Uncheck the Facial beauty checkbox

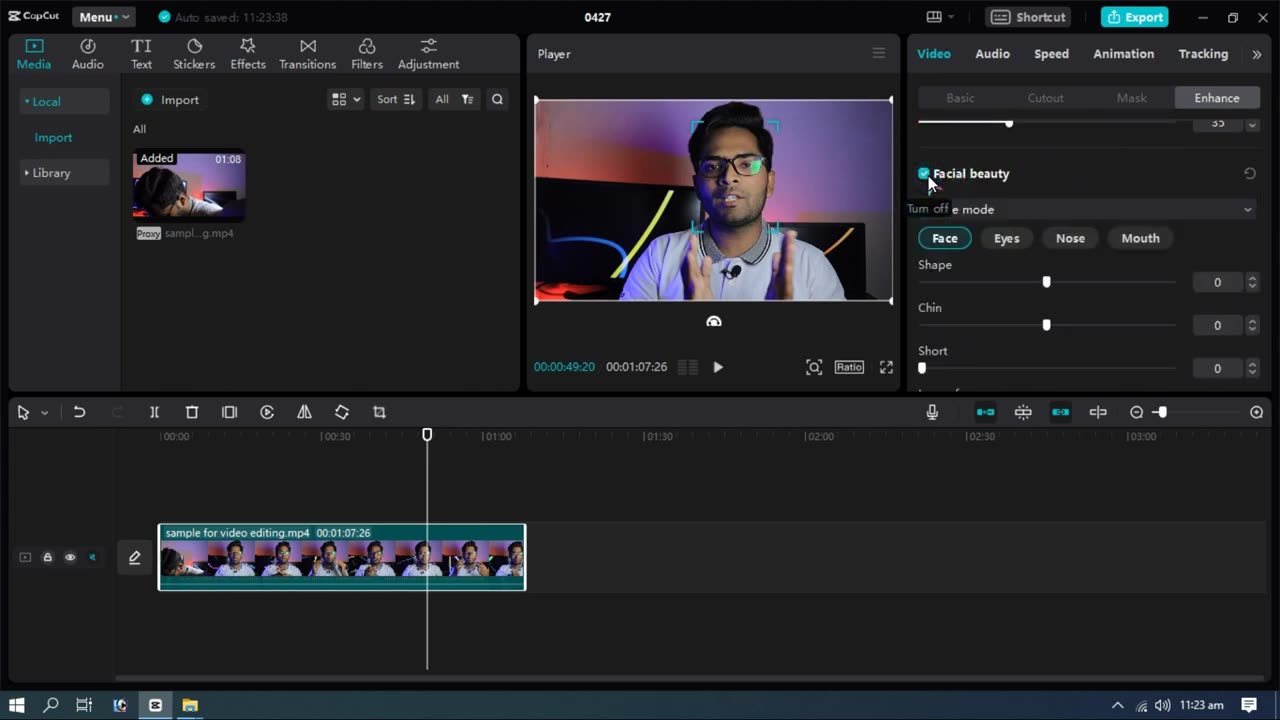click(x=924, y=173)
